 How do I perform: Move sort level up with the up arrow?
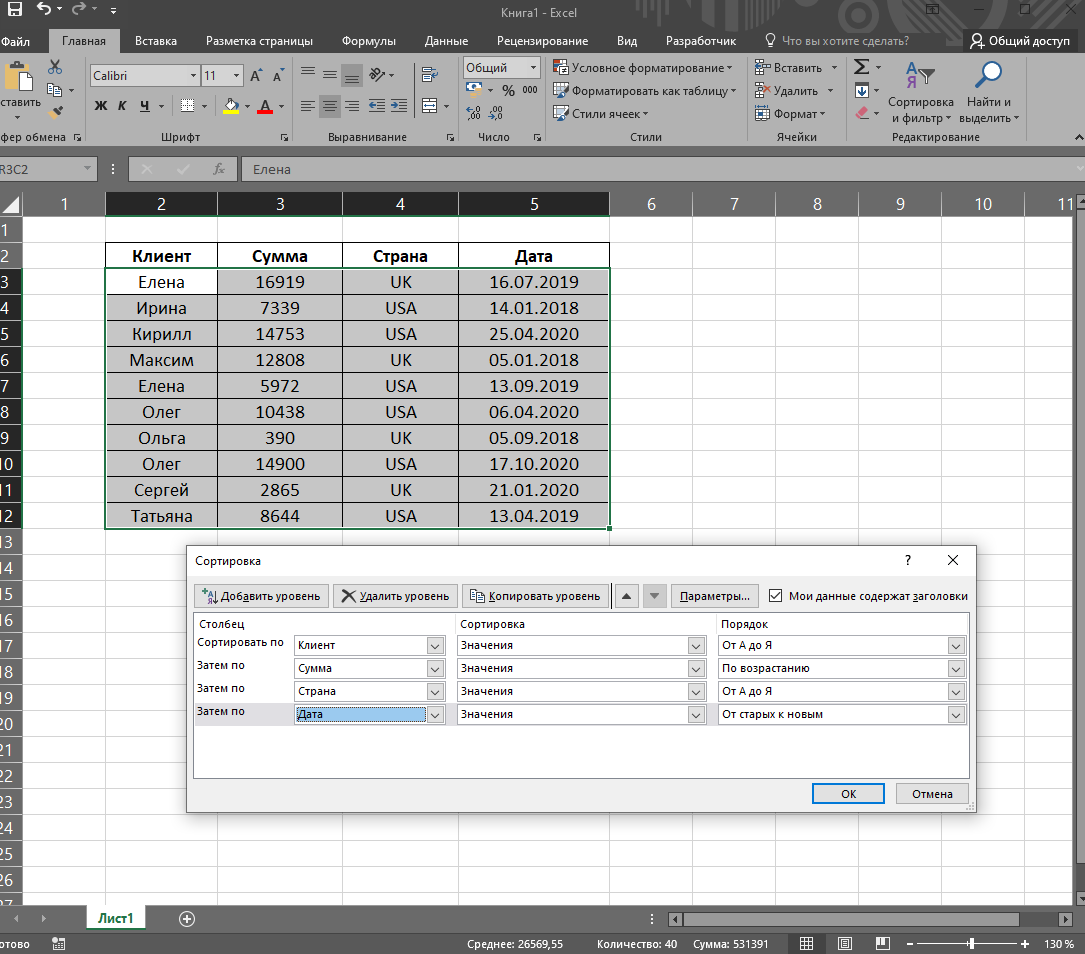click(627, 596)
